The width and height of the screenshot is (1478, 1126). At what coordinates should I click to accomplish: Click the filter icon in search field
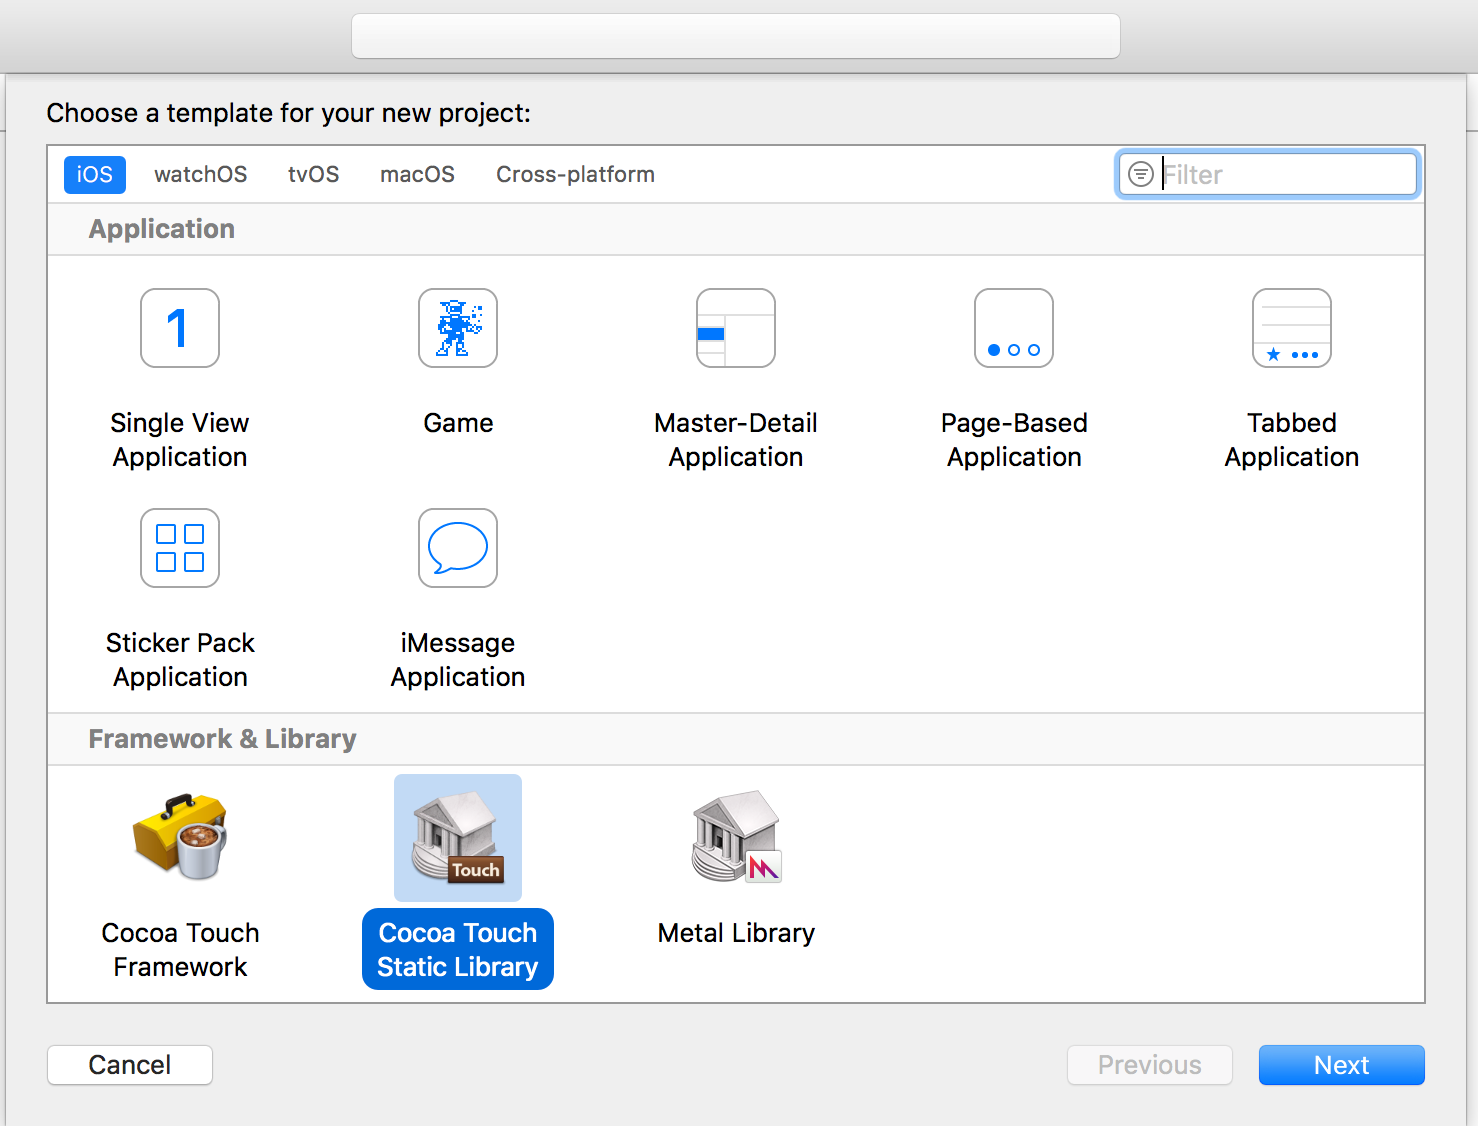coord(1141,174)
